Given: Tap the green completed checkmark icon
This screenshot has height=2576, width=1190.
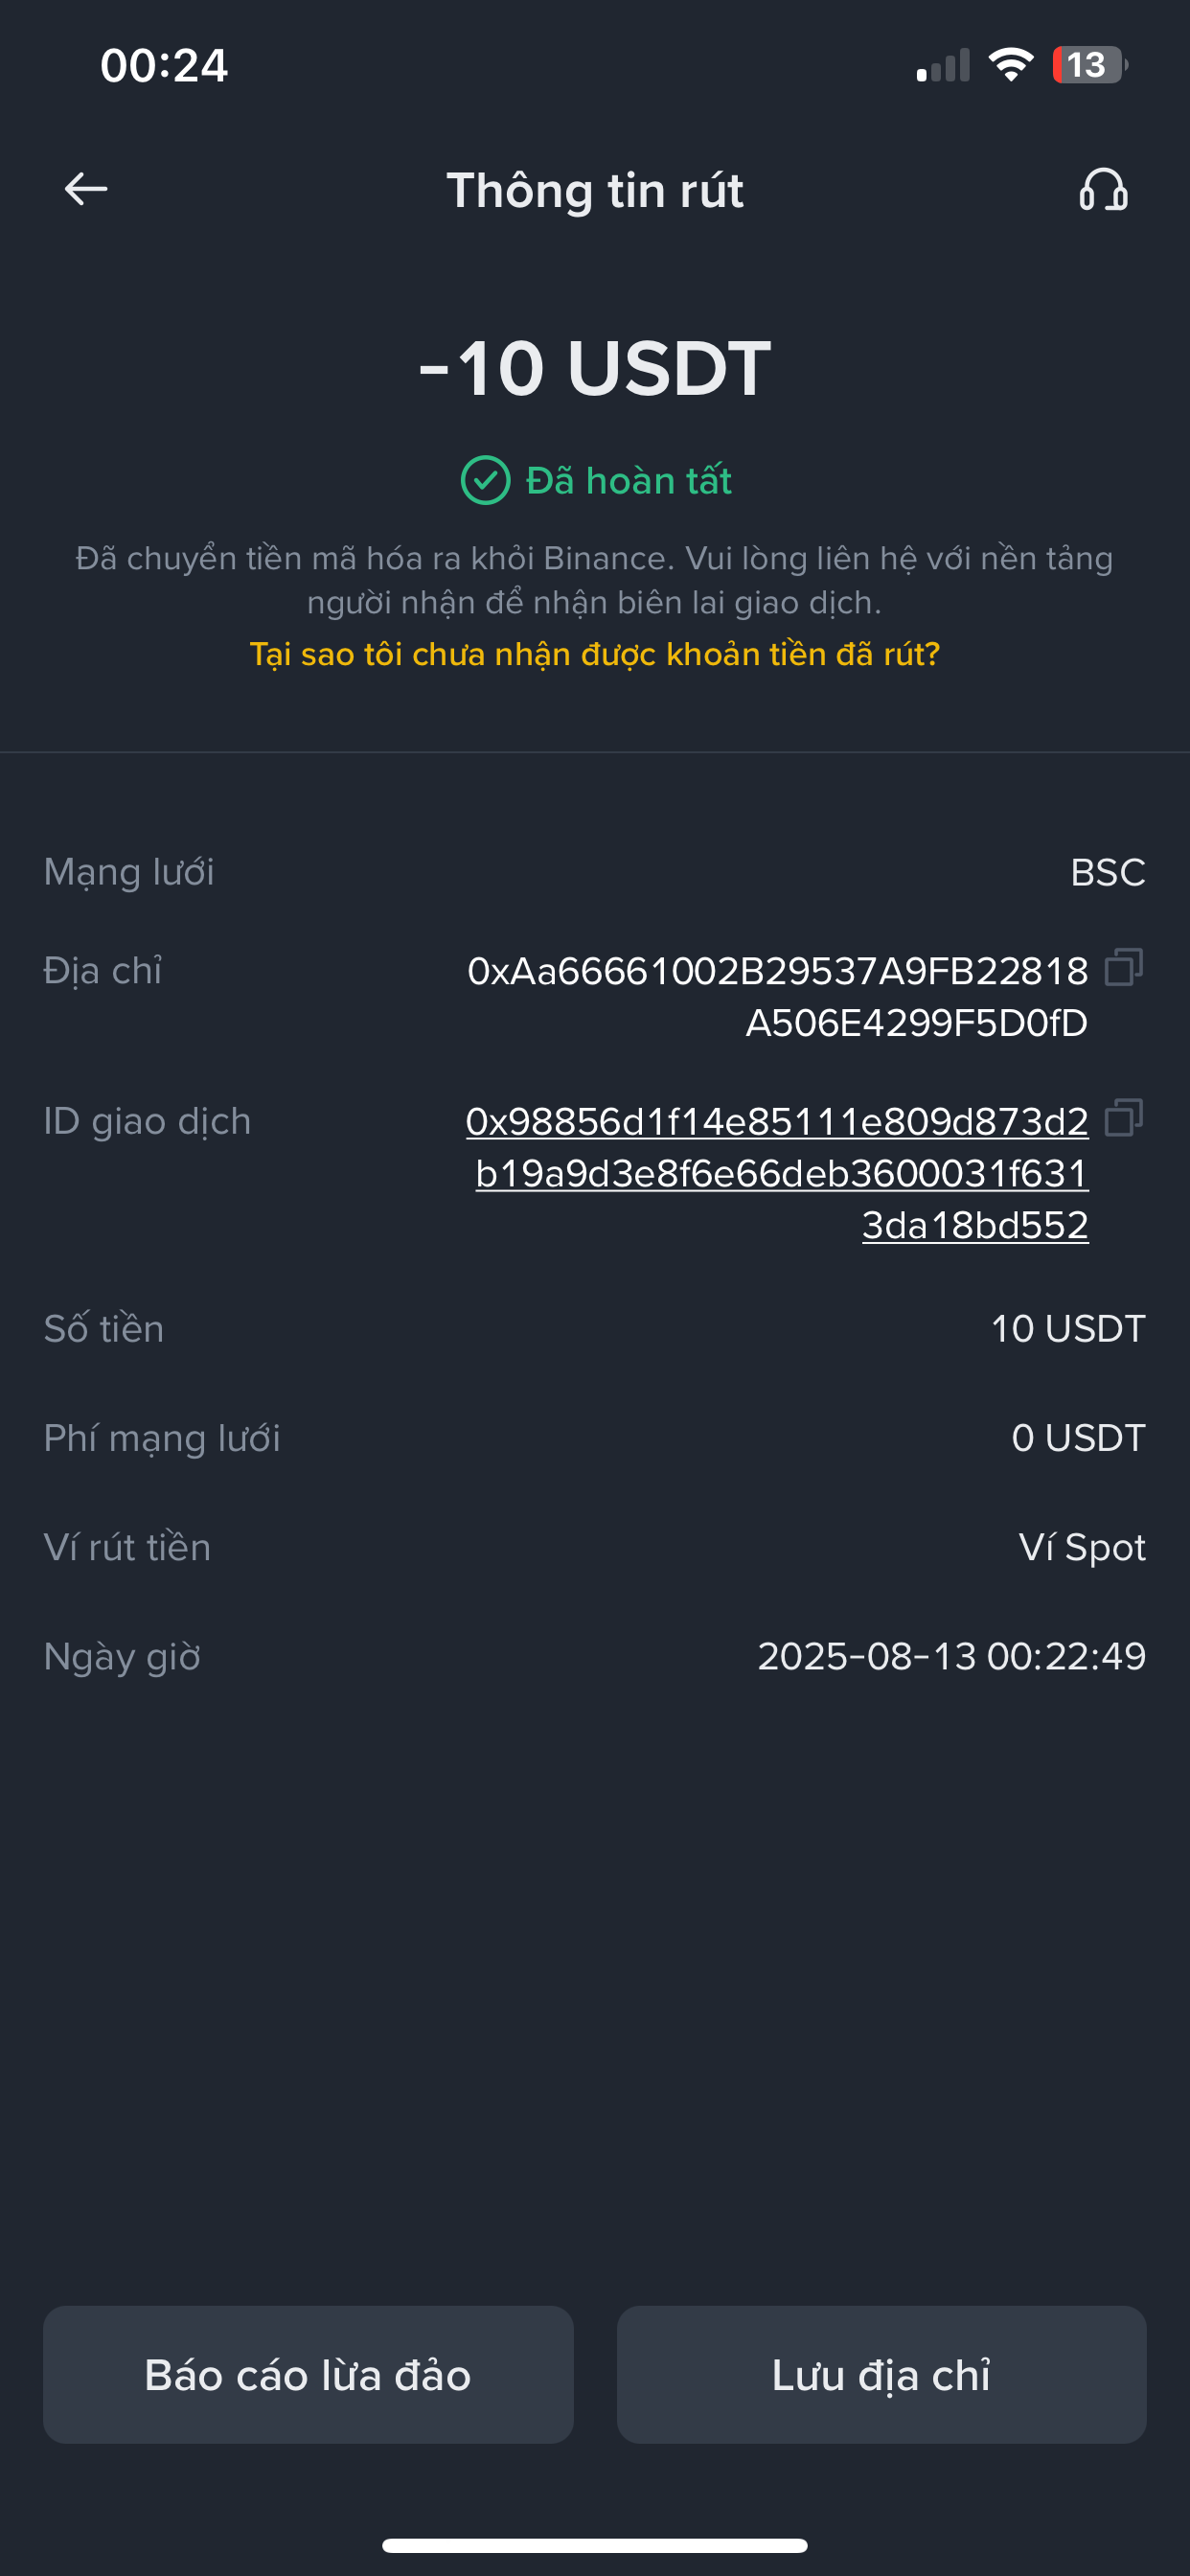Looking at the screenshot, I should pos(485,481).
